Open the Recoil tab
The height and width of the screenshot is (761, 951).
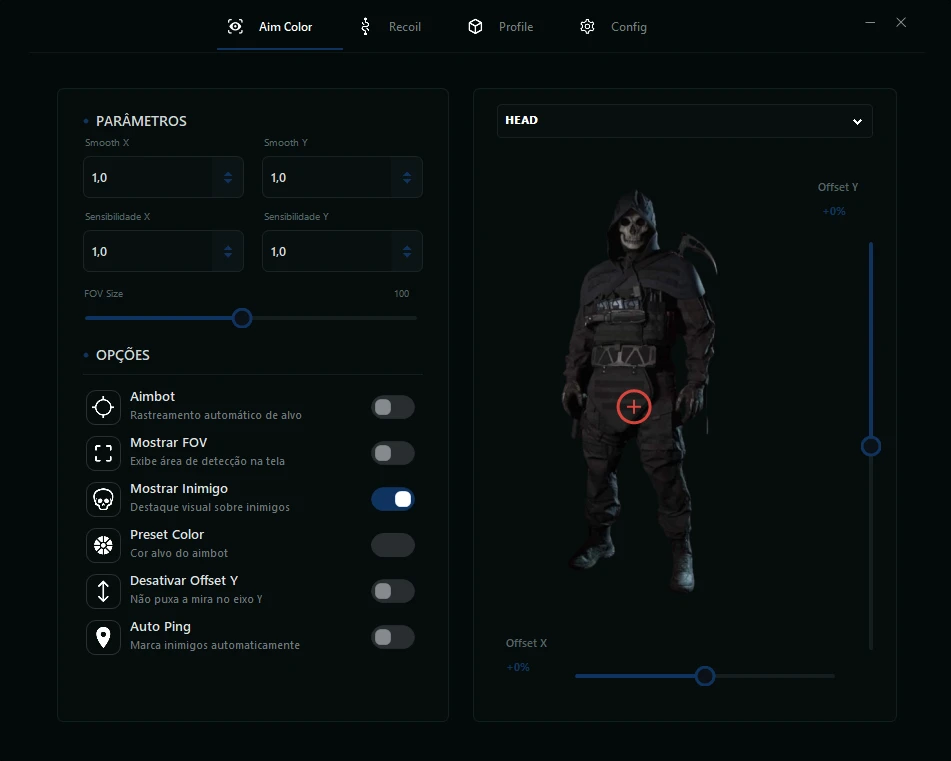pos(391,27)
